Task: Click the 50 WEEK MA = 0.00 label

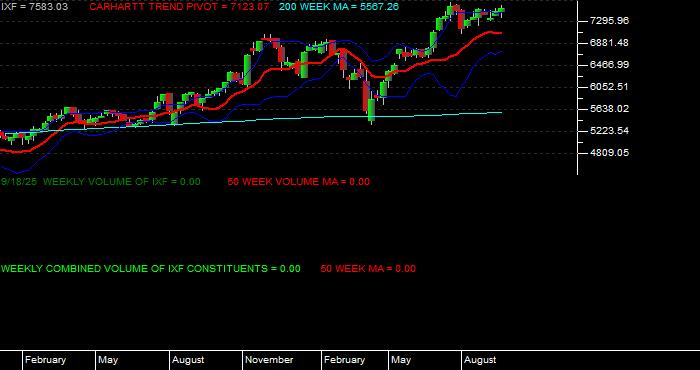Action: pos(368,269)
